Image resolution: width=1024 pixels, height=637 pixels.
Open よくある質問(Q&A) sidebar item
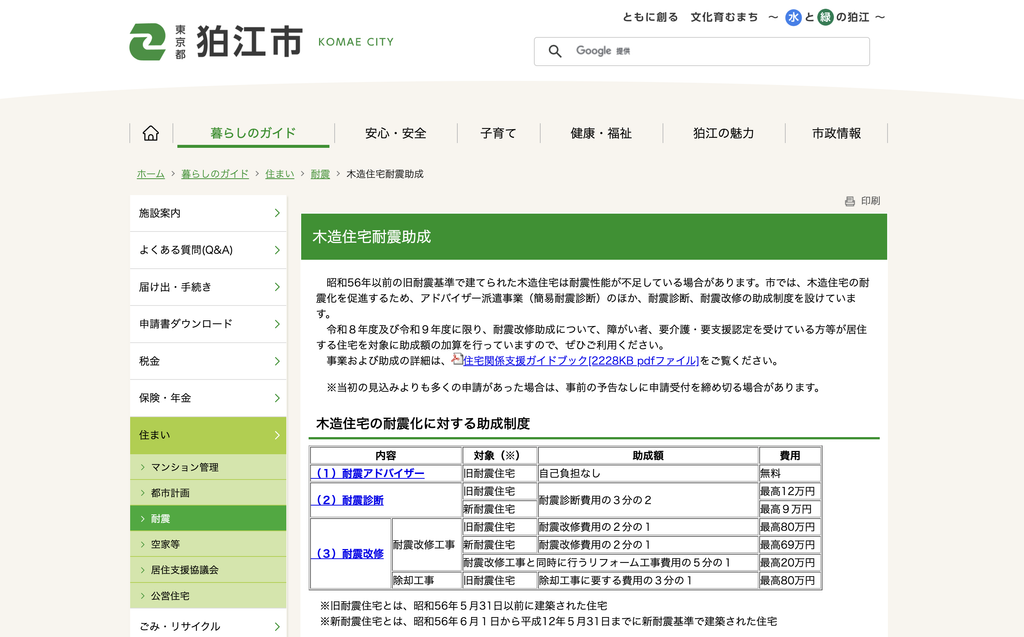[208, 250]
